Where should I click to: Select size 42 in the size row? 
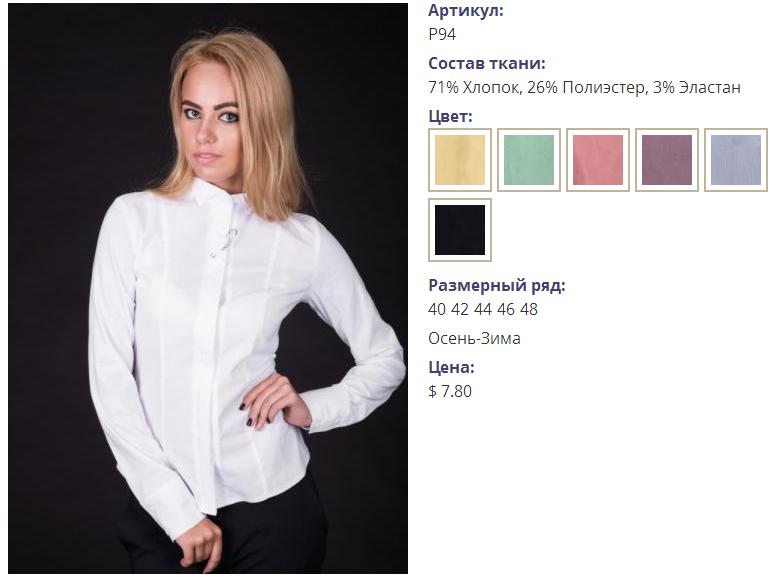[x=459, y=309]
